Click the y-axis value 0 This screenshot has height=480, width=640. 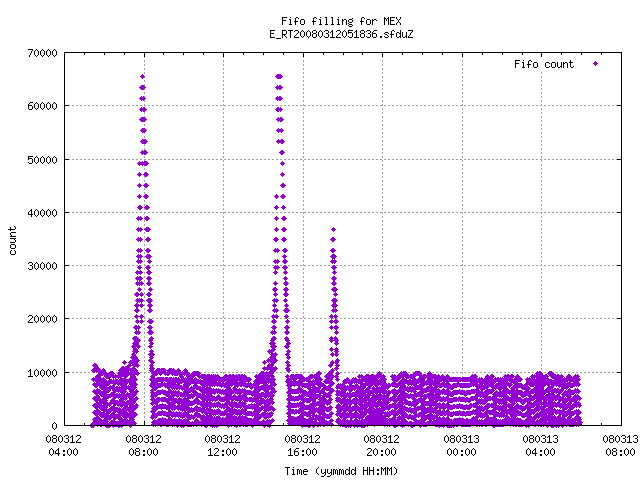coord(54,426)
